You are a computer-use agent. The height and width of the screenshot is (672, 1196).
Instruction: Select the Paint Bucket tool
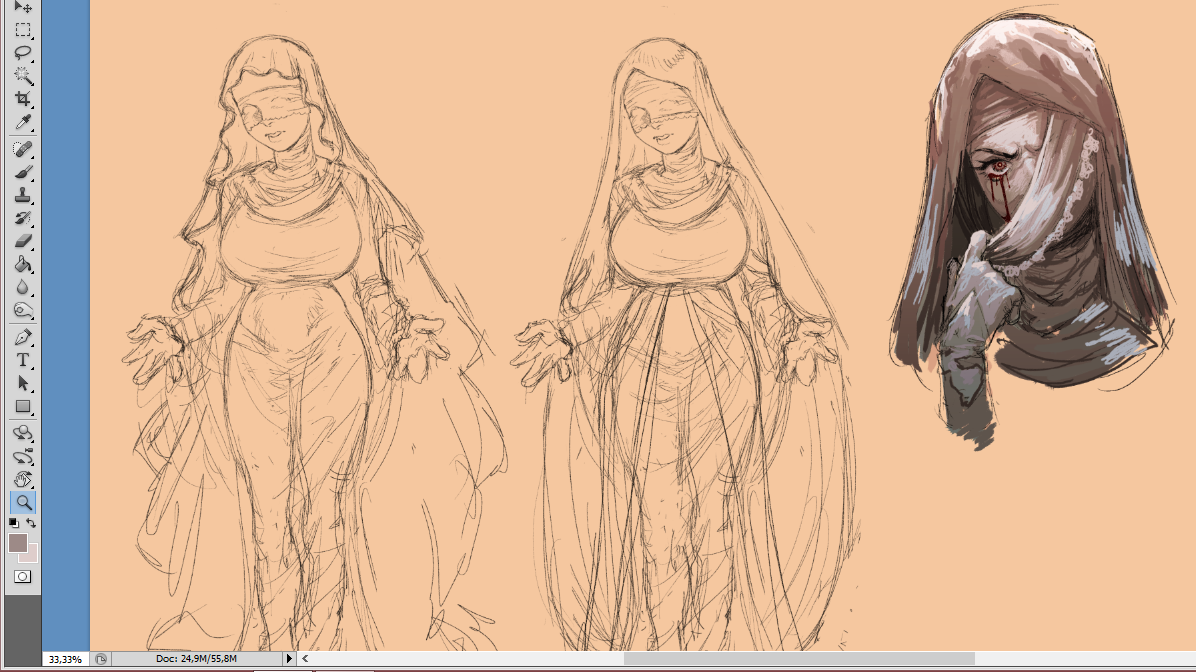tap(23, 264)
